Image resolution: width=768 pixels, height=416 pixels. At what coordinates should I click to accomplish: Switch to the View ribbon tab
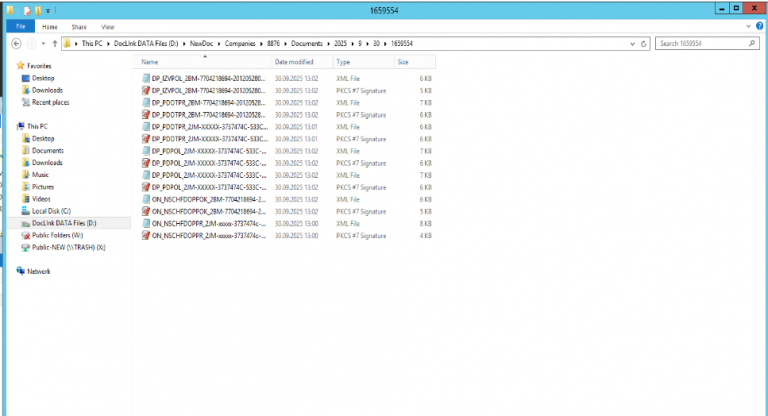(x=108, y=27)
